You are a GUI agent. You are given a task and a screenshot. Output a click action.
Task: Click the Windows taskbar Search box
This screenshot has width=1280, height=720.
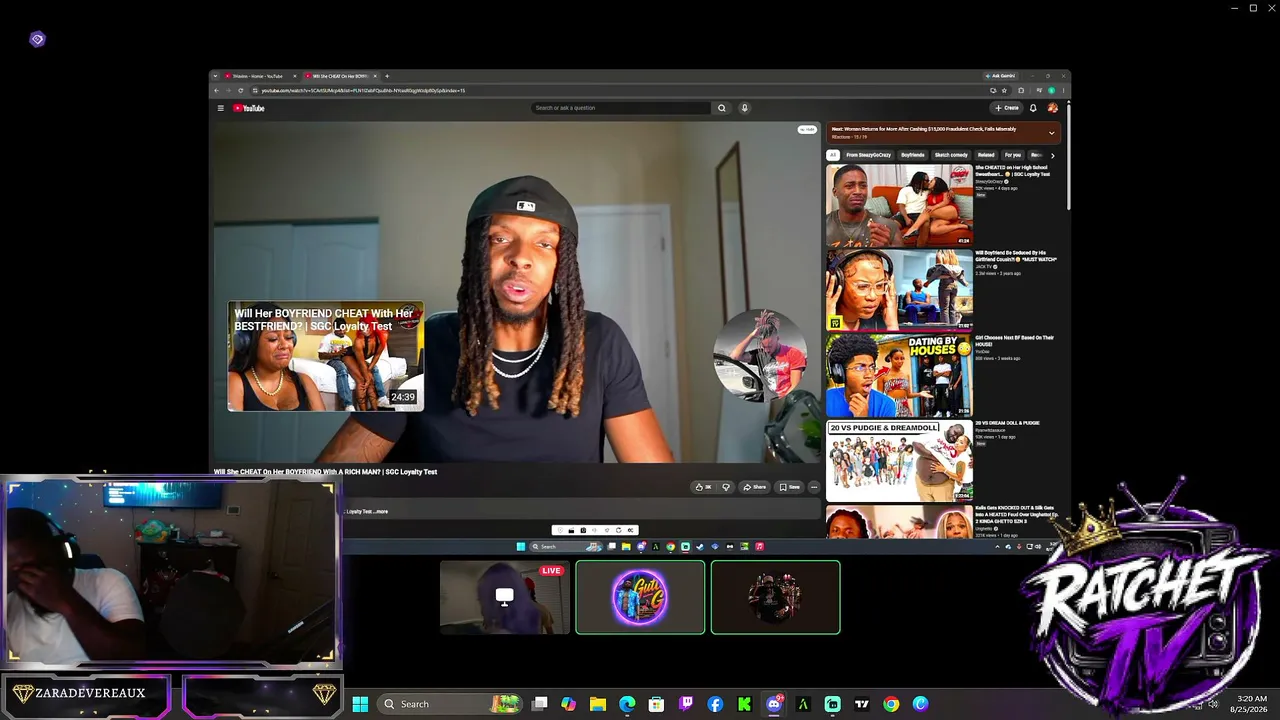pyautogui.click(x=448, y=704)
